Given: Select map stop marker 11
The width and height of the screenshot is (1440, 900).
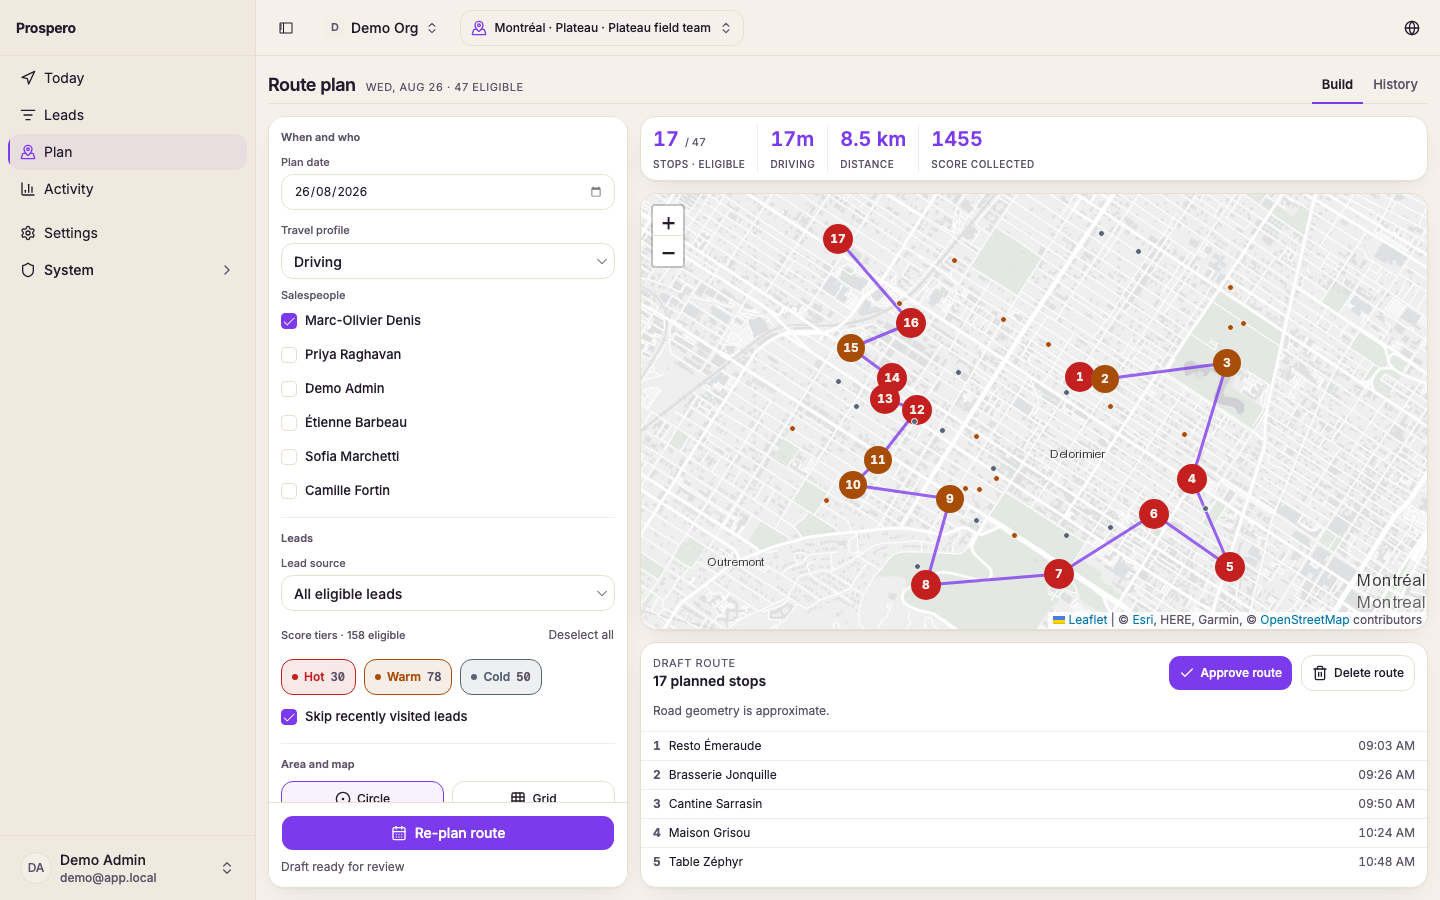Looking at the screenshot, I should pos(878,460).
